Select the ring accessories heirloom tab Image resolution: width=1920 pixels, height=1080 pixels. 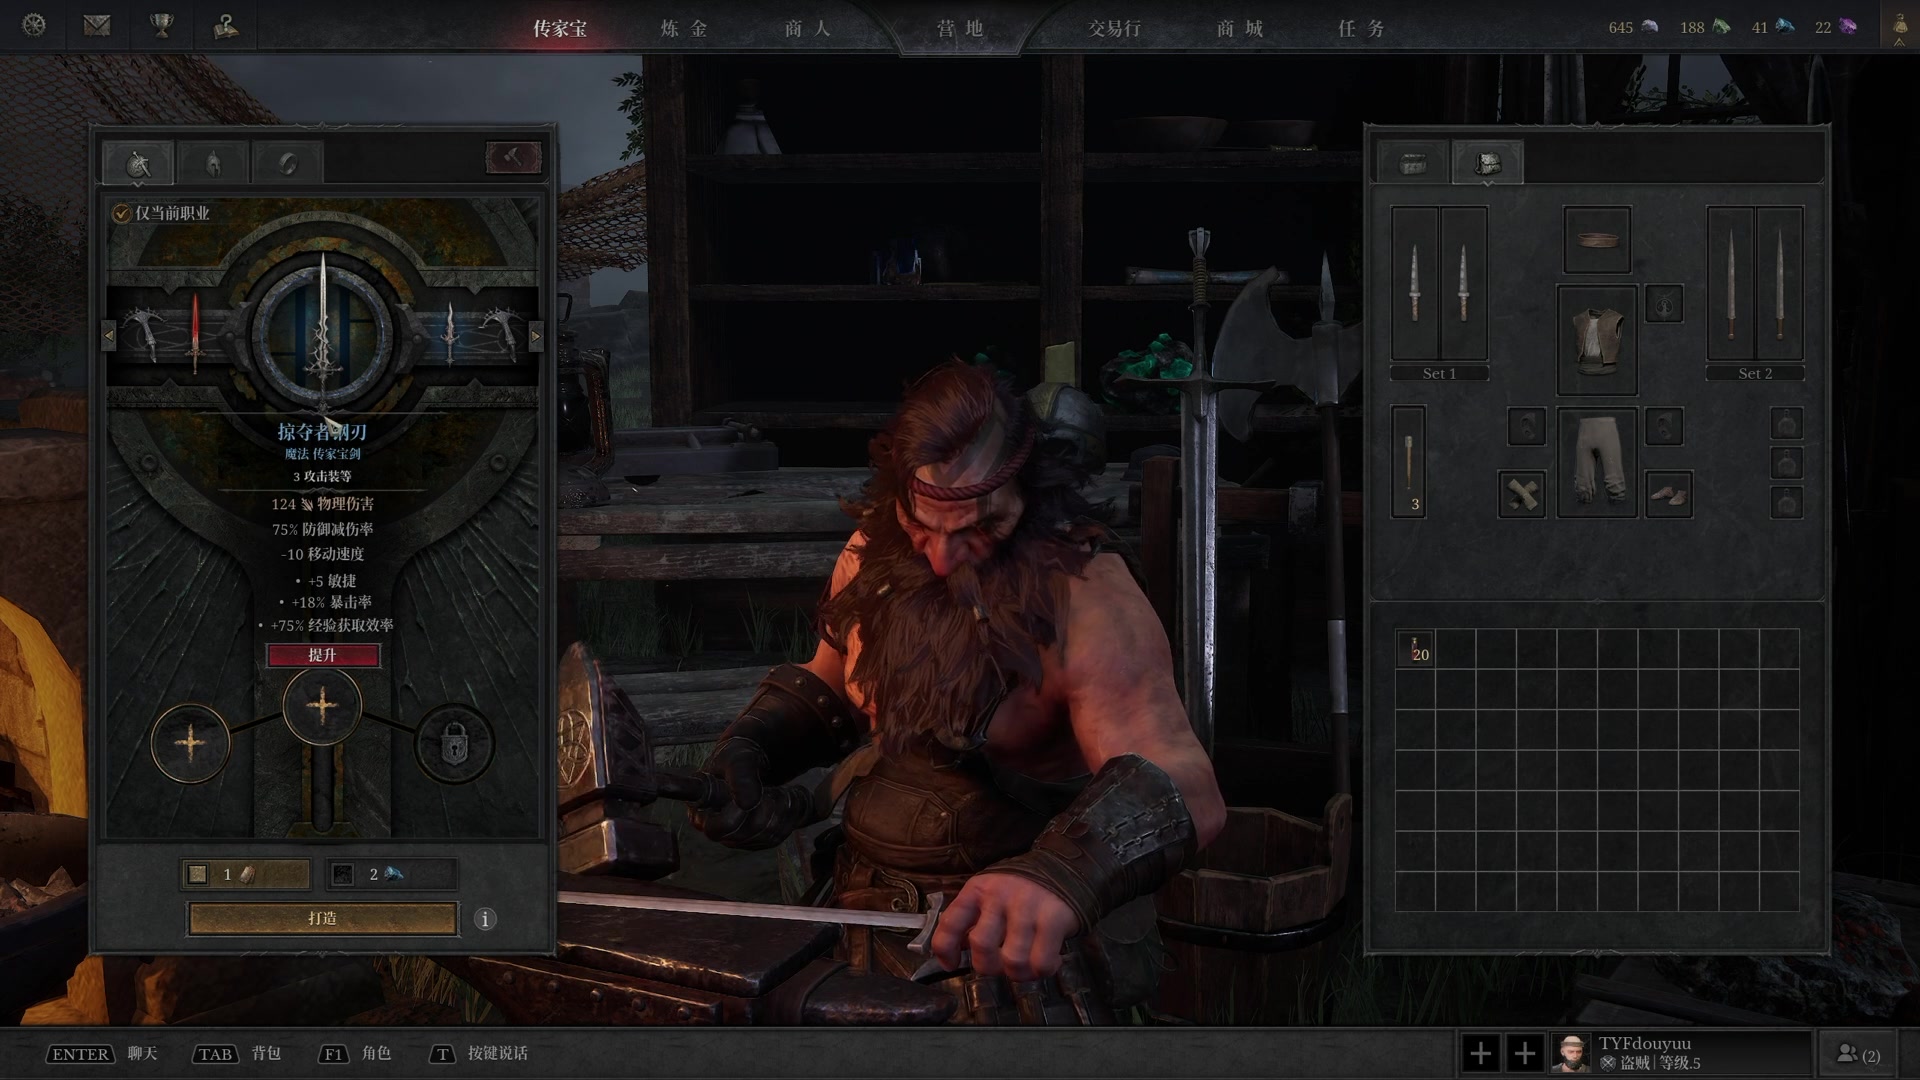[288, 163]
